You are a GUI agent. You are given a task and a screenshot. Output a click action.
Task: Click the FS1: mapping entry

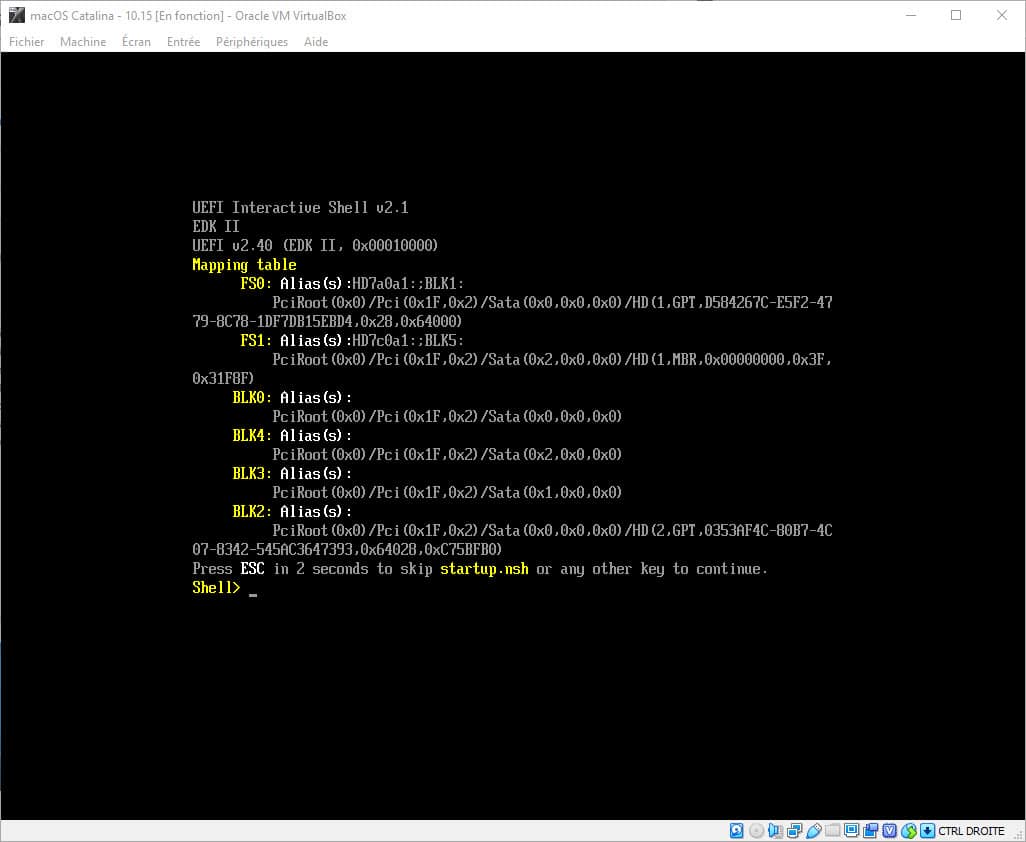[x=256, y=340]
